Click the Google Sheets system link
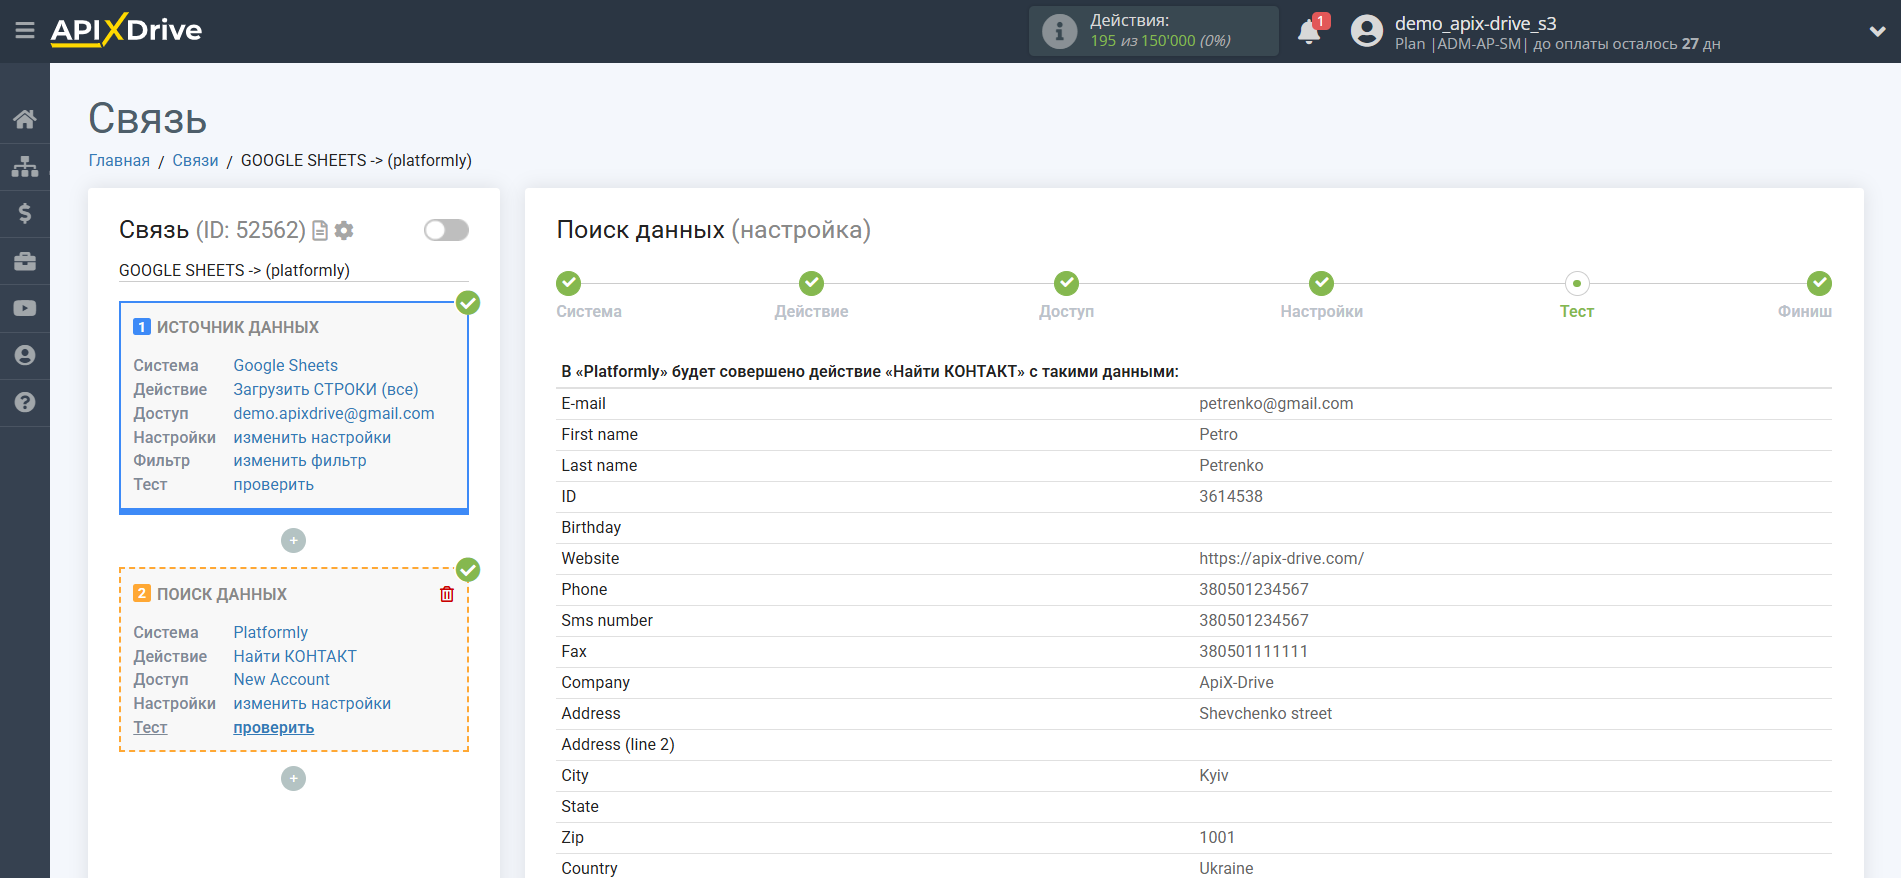1901x878 pixels. pos(285,366)
